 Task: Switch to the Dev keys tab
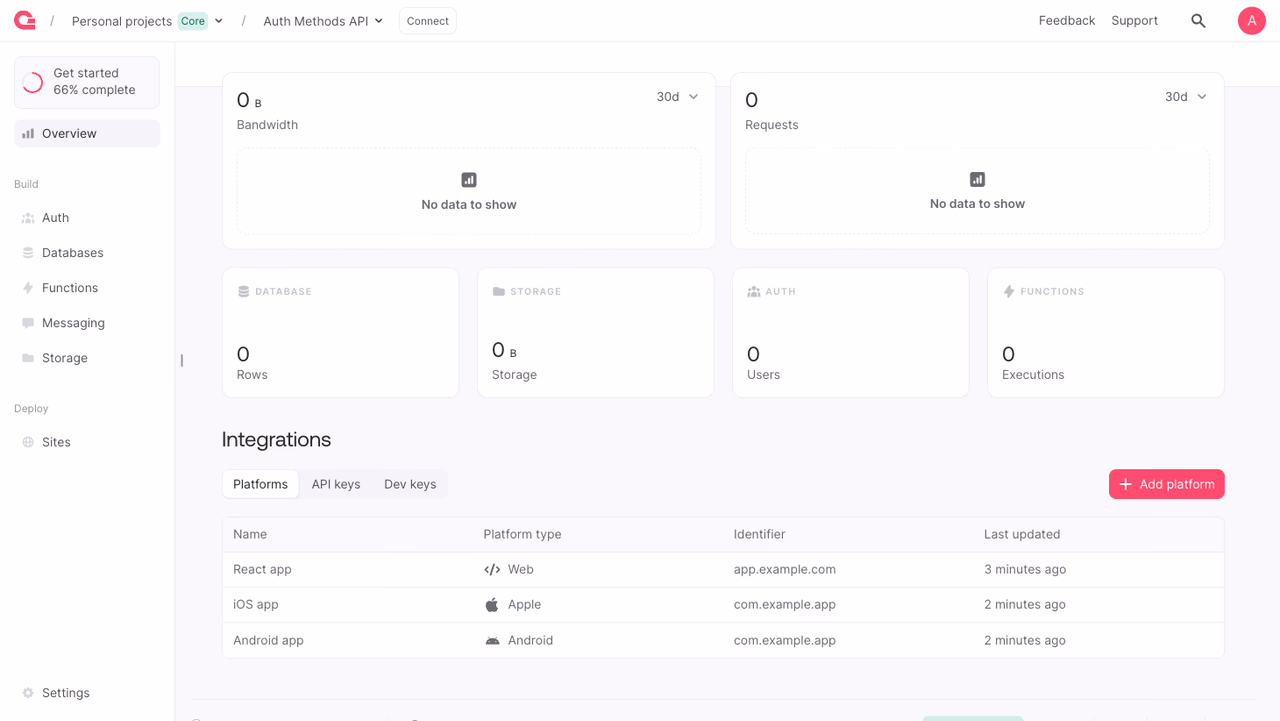click(410, 484)
